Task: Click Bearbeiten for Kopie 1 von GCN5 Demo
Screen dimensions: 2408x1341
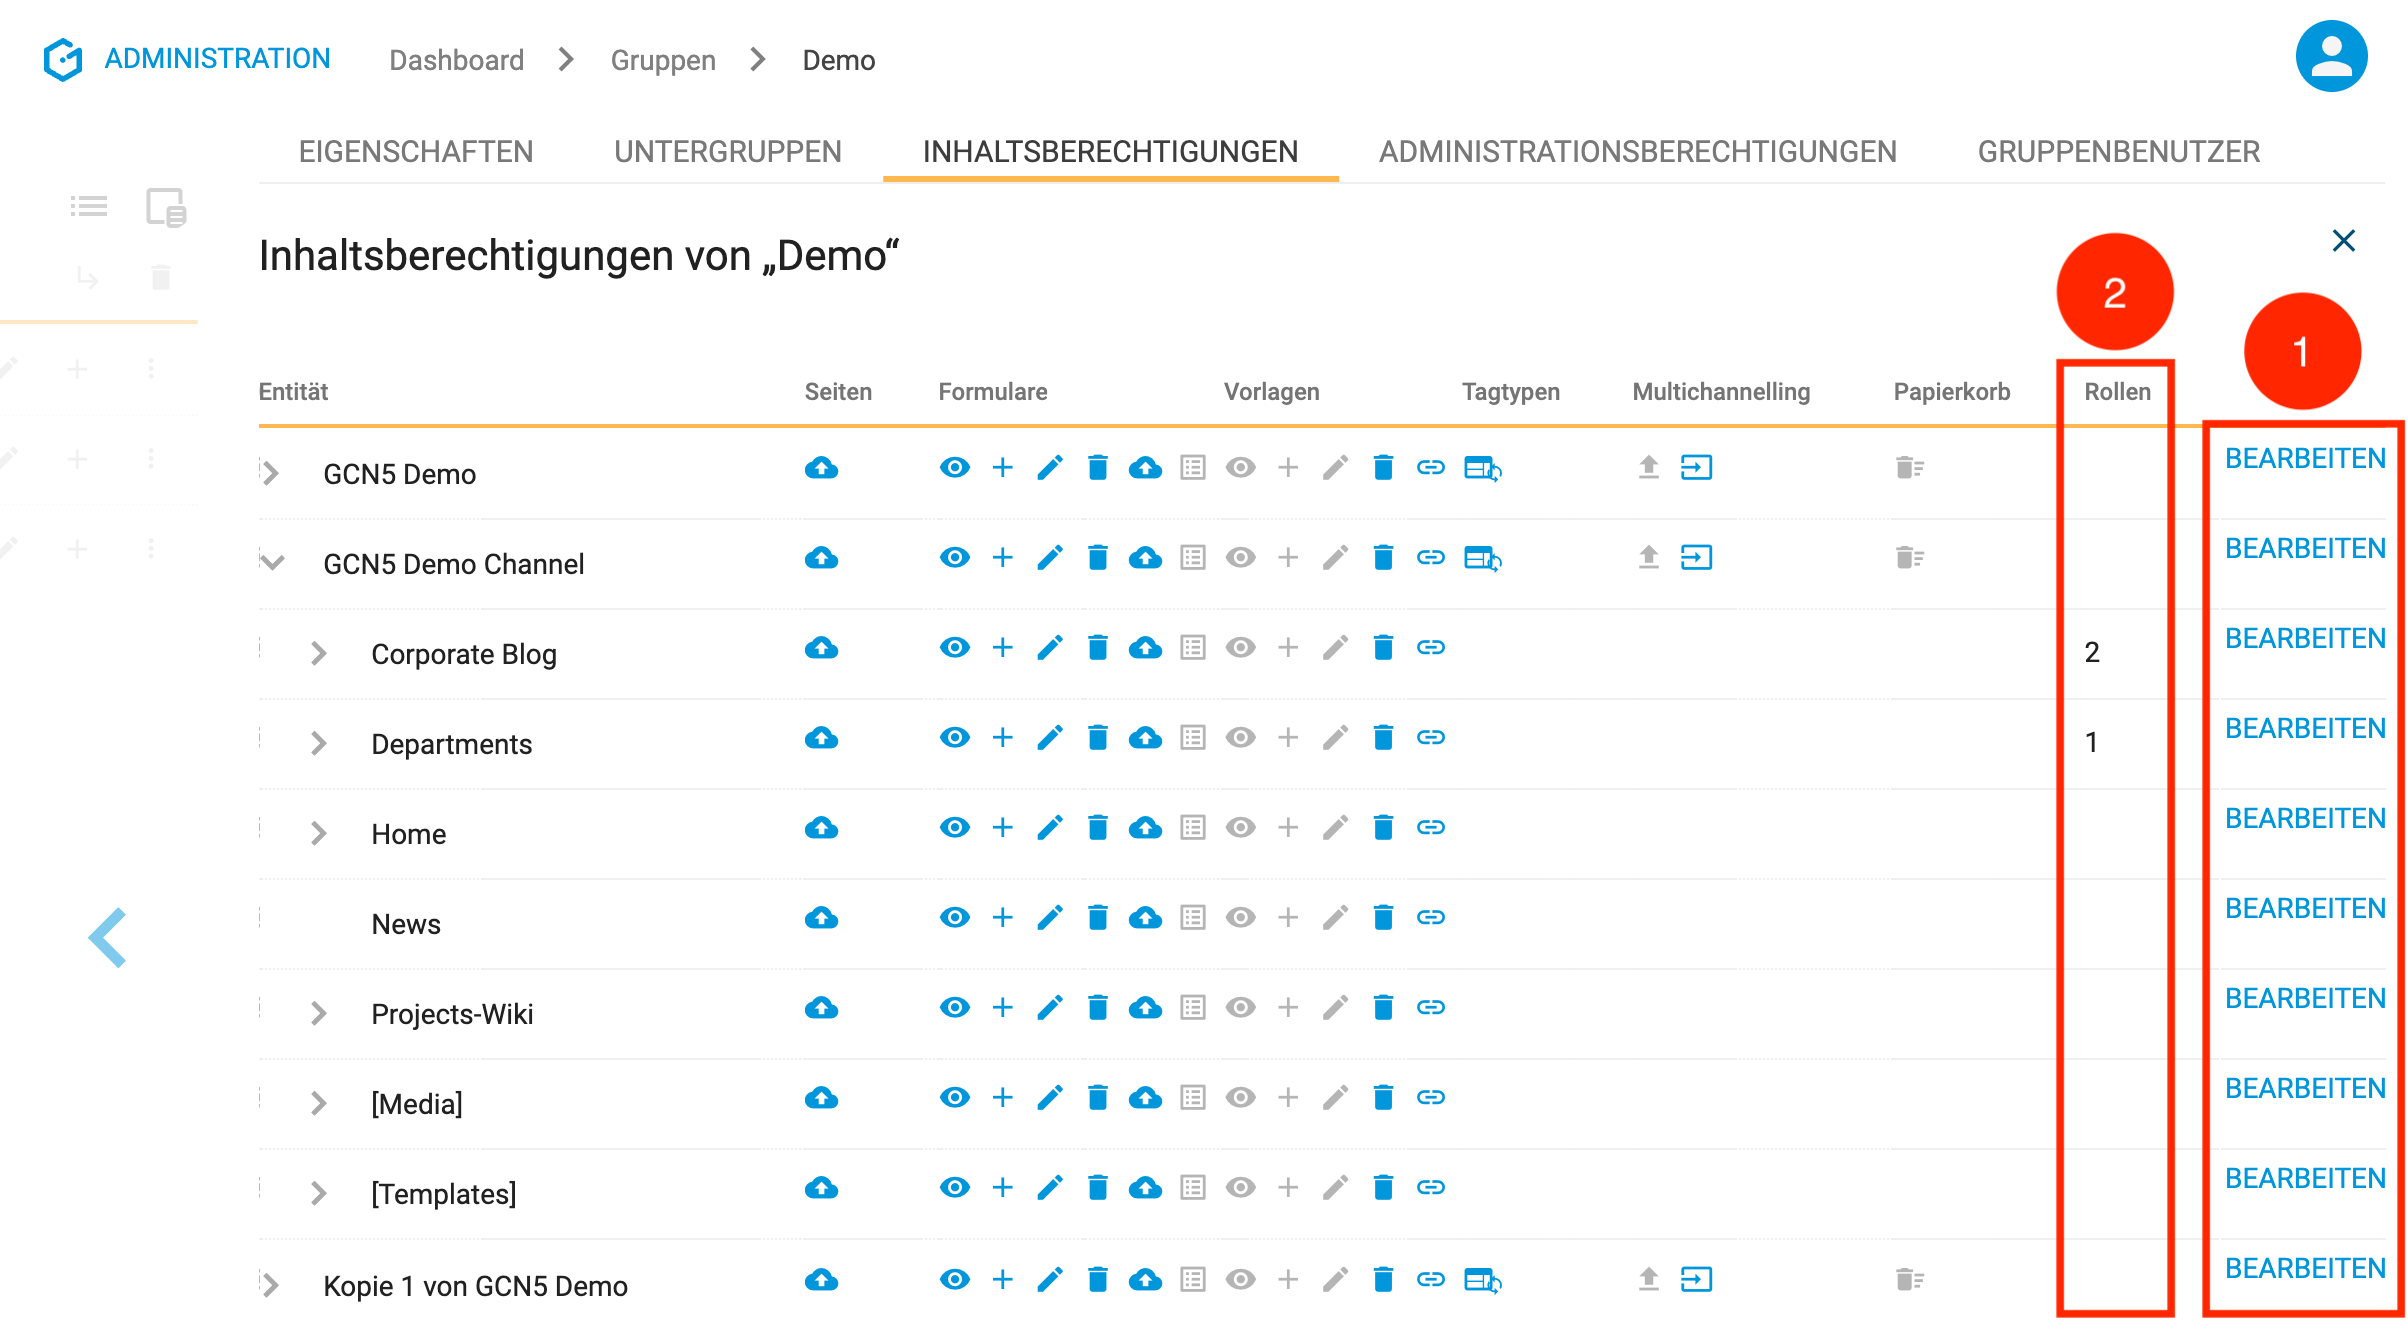Action: [x=2305, y=1268]
